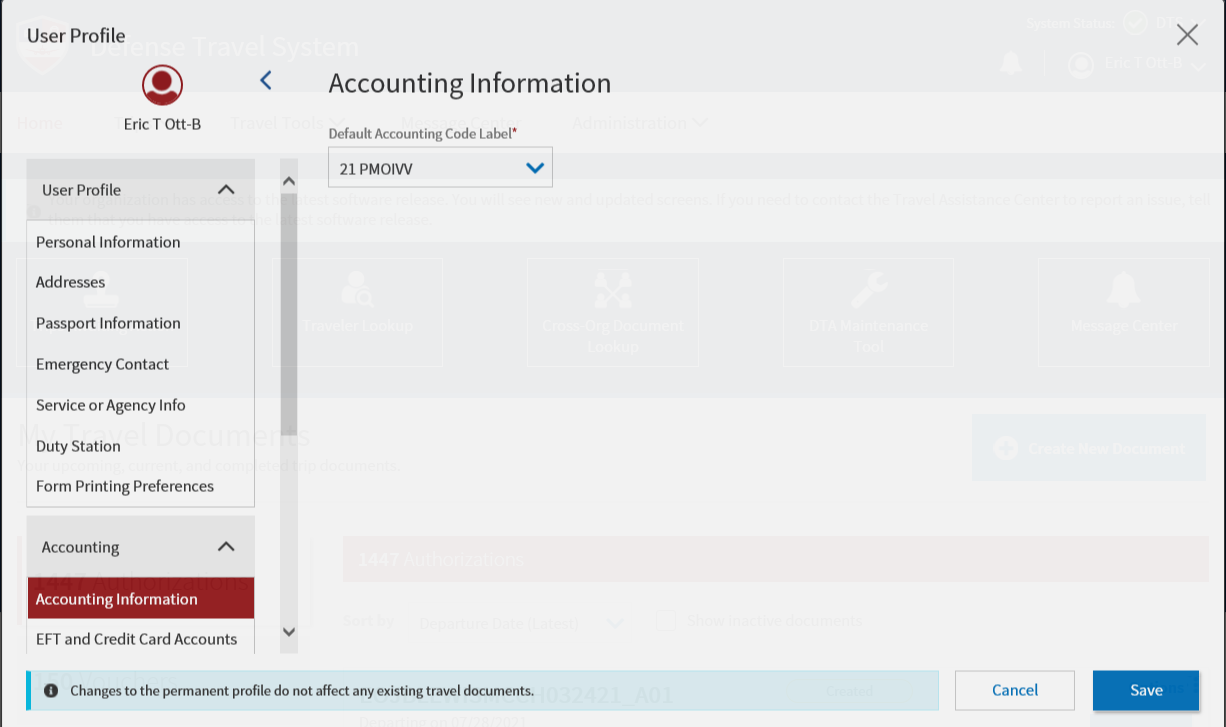Open Duty Station page
Viewport: 1226px width, 727px height.
(78, 446)
